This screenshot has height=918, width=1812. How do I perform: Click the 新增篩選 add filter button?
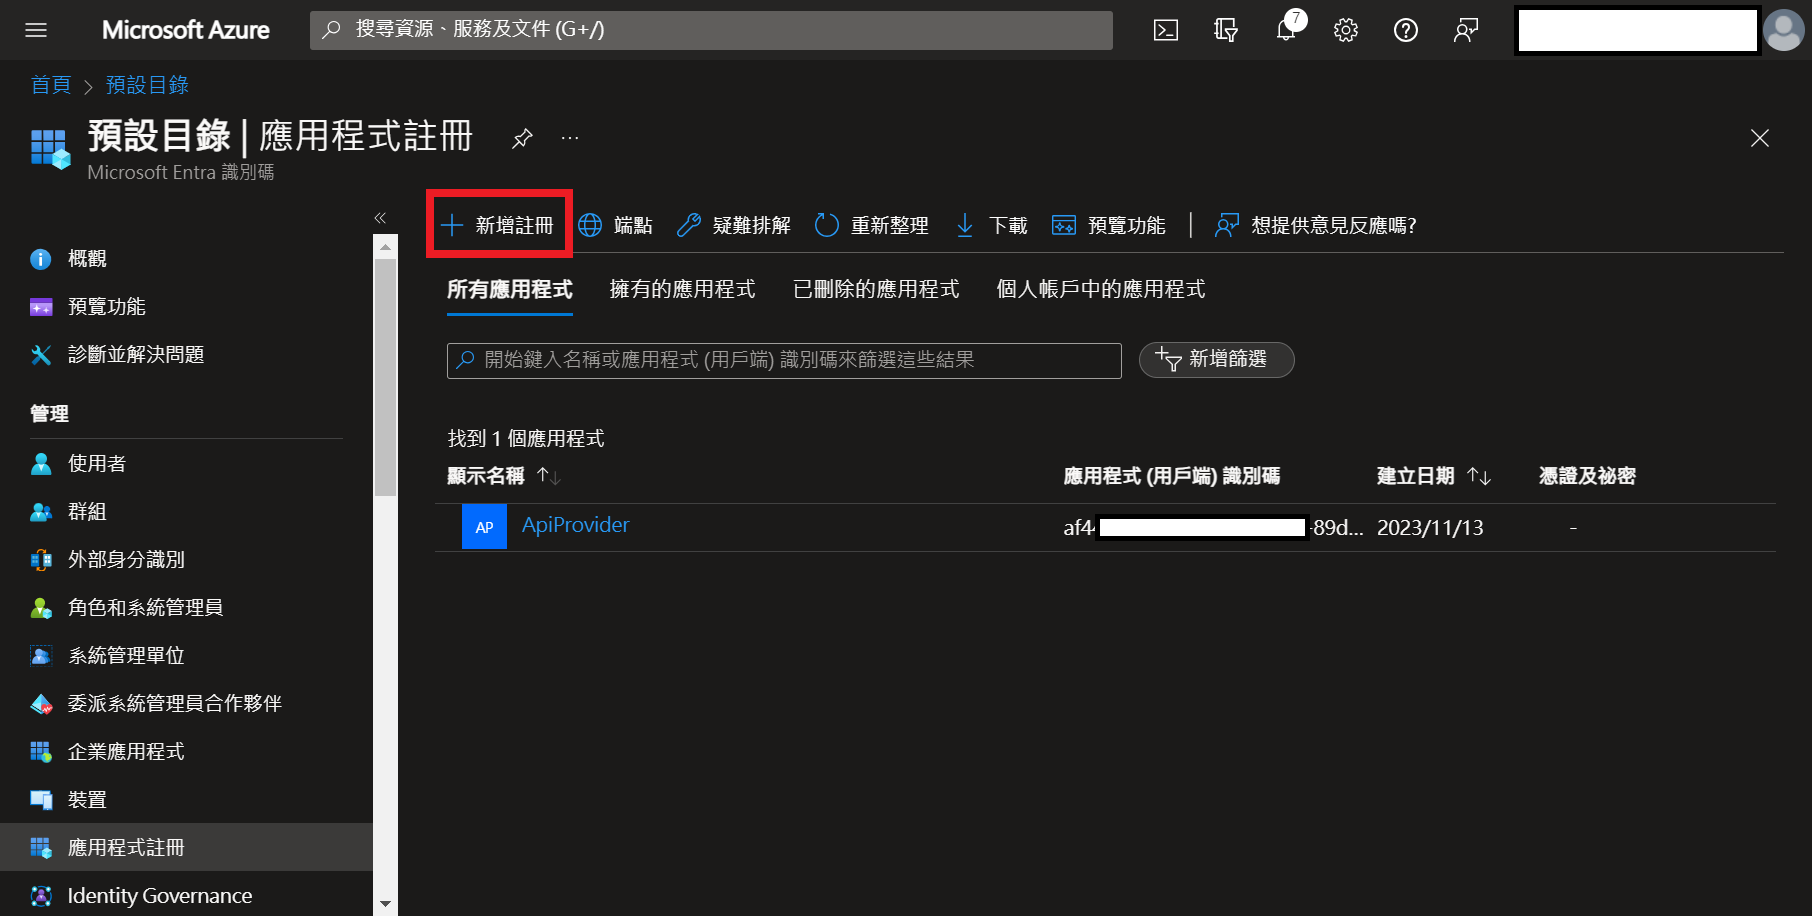coord(1216,360)
